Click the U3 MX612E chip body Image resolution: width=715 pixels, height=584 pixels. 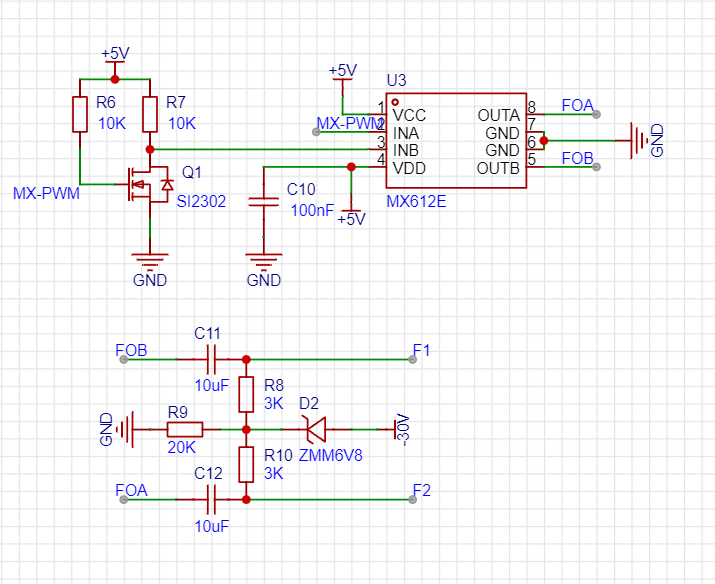[x=456, y=141]
